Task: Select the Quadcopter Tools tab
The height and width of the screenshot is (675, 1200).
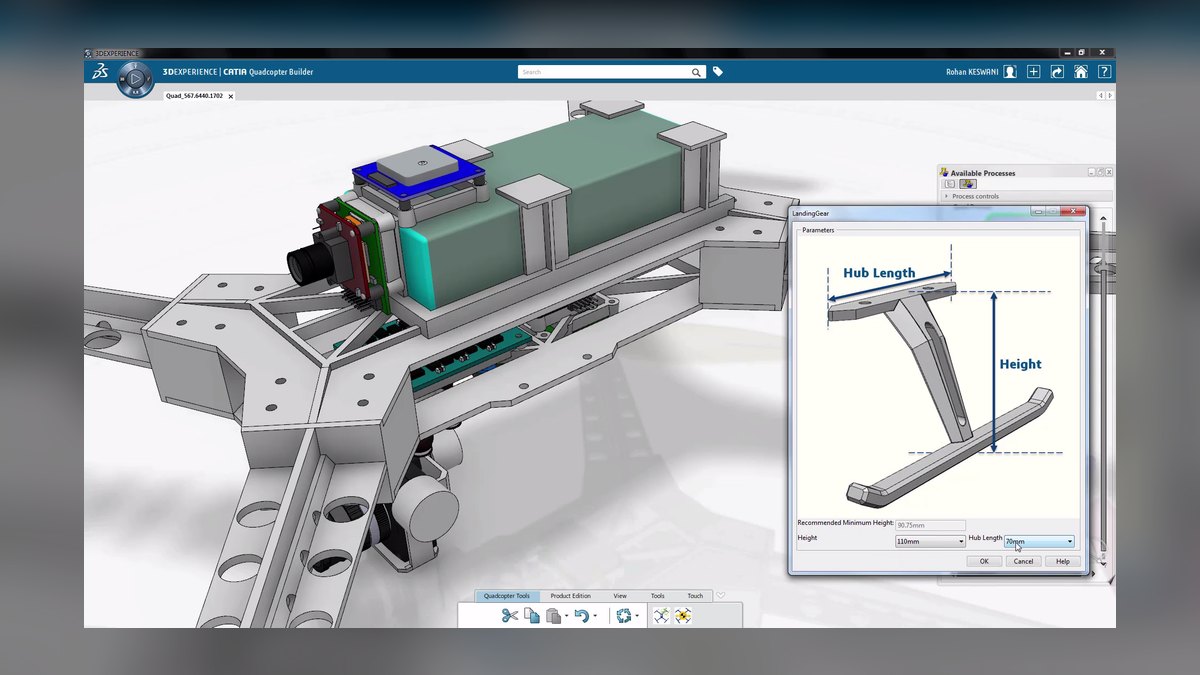Action: point(507,596)
